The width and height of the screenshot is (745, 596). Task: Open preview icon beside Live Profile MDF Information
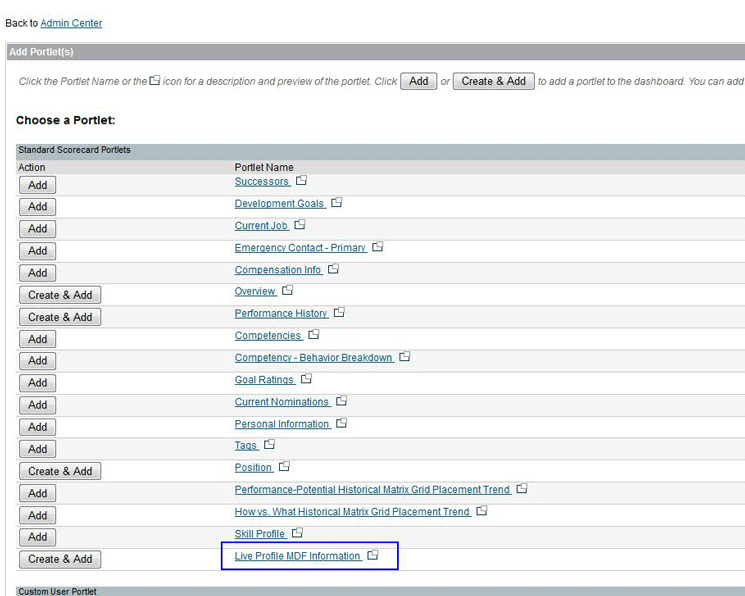(373, 555)
